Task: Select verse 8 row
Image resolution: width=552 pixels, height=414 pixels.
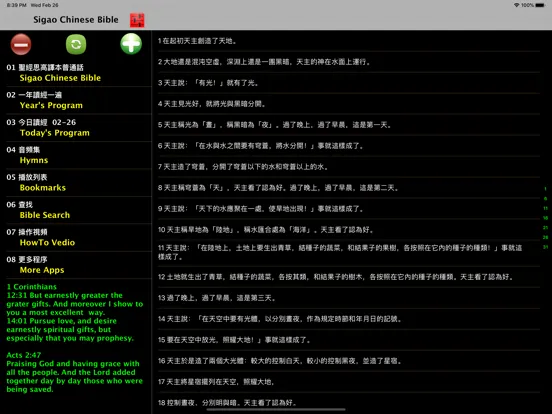Action: (349, 188)
